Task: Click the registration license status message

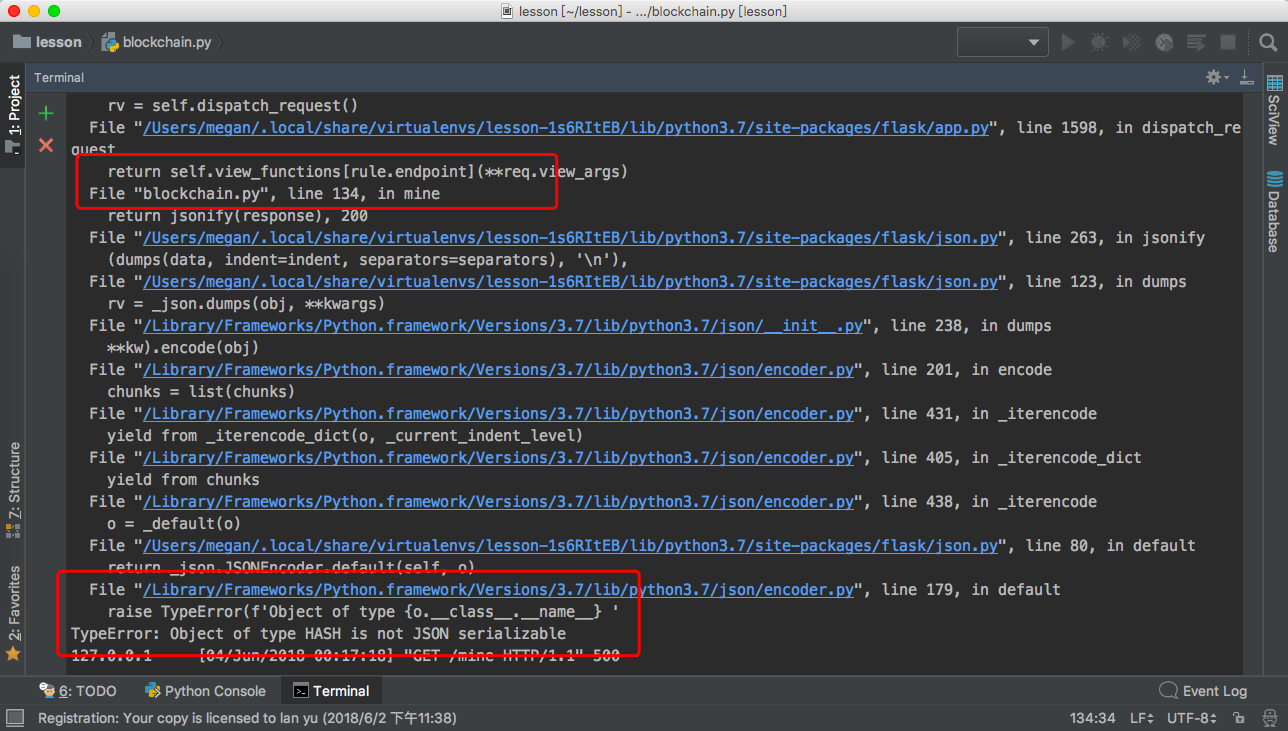Action: [x=247, y=718]
